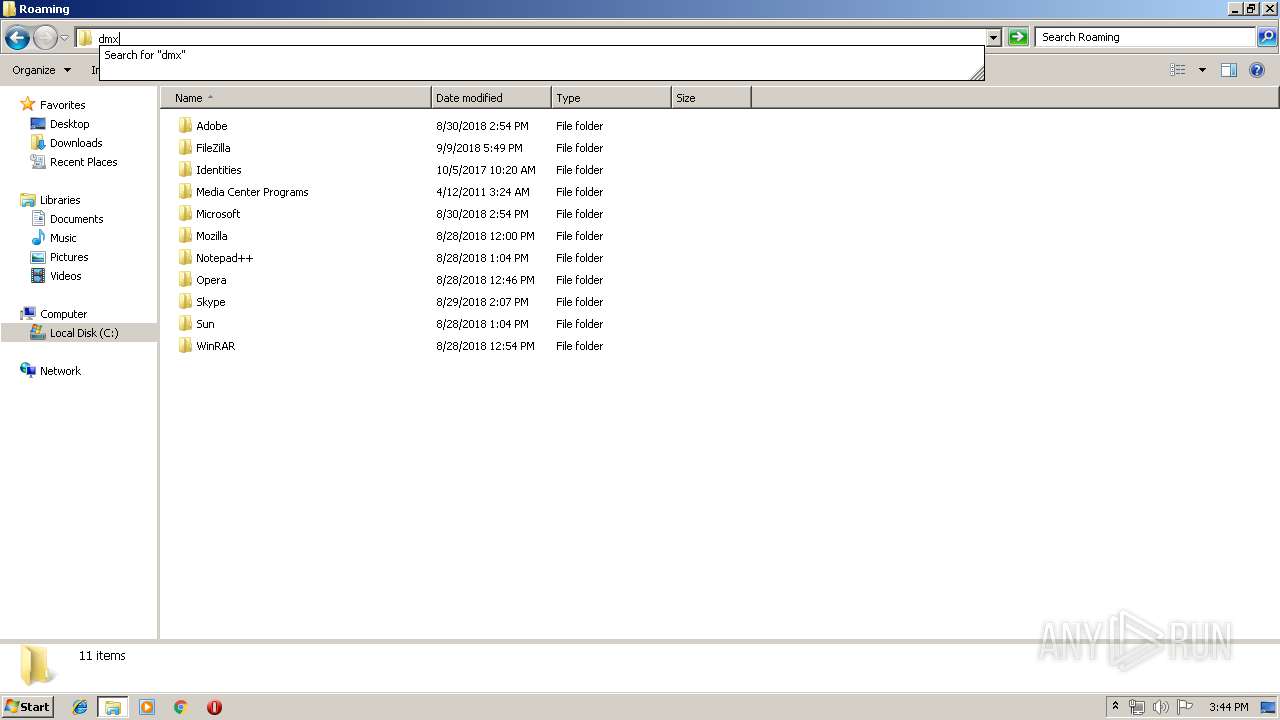Click the Start button
Screen dimensions: 1280x720
pyautogui.click(x=27, y=707)
